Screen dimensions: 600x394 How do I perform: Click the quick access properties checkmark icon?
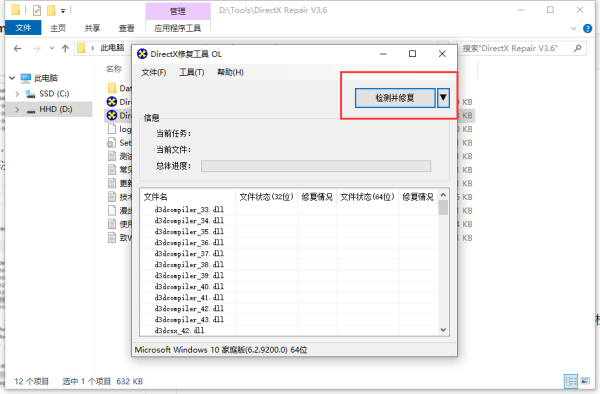[x=37, y=10]
